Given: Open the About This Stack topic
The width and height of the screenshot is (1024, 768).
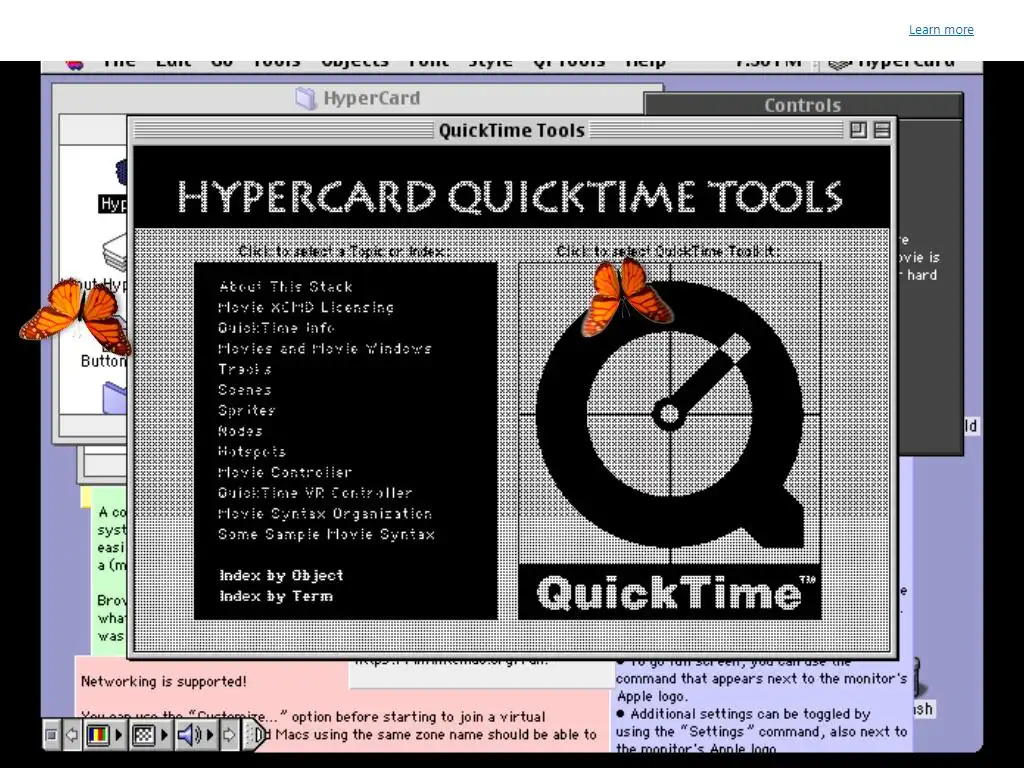Looking at the screenshot, I should pos(286,287).
